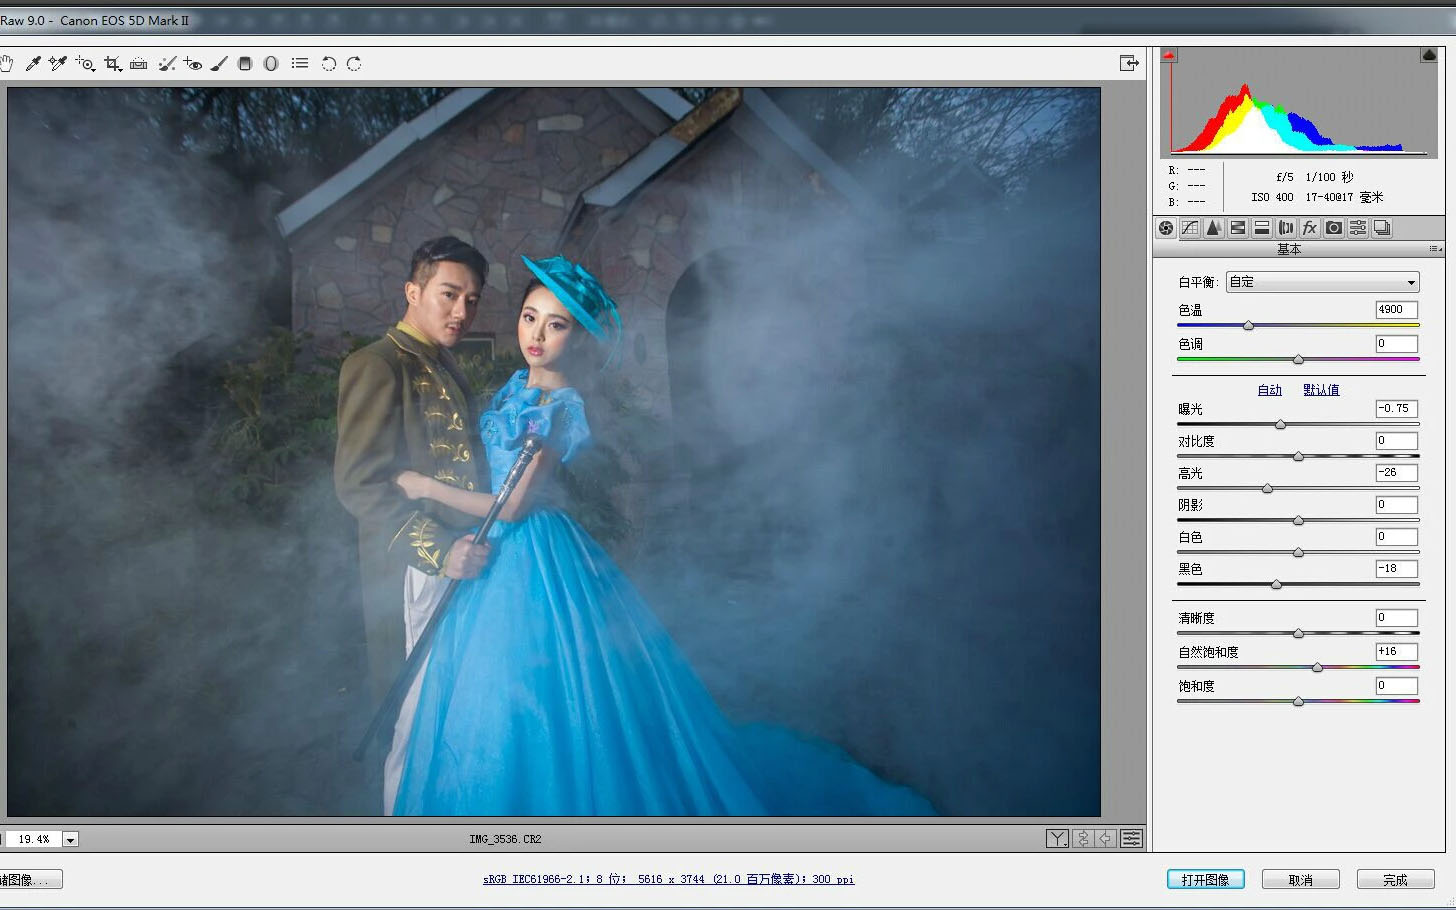Click the shadows value field
The image size is (1456, 910).
pos(1396,505)
